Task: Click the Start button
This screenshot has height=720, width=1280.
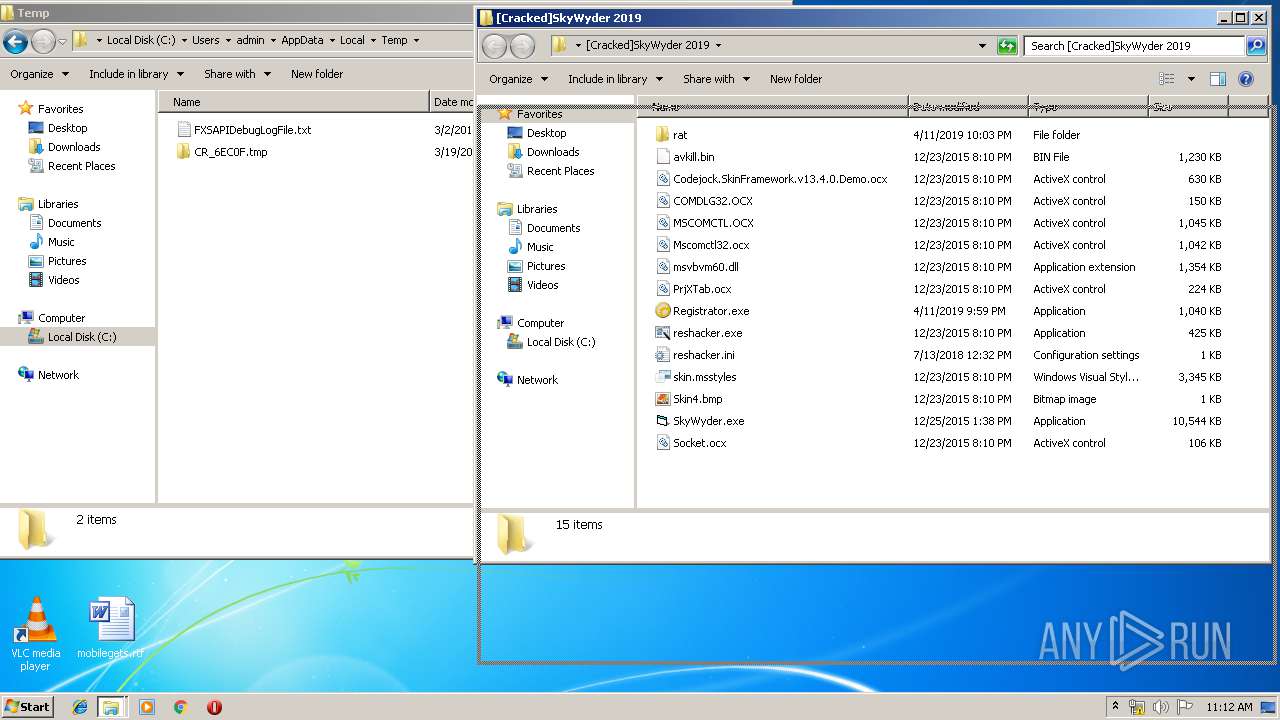Action: coord(28,707)
